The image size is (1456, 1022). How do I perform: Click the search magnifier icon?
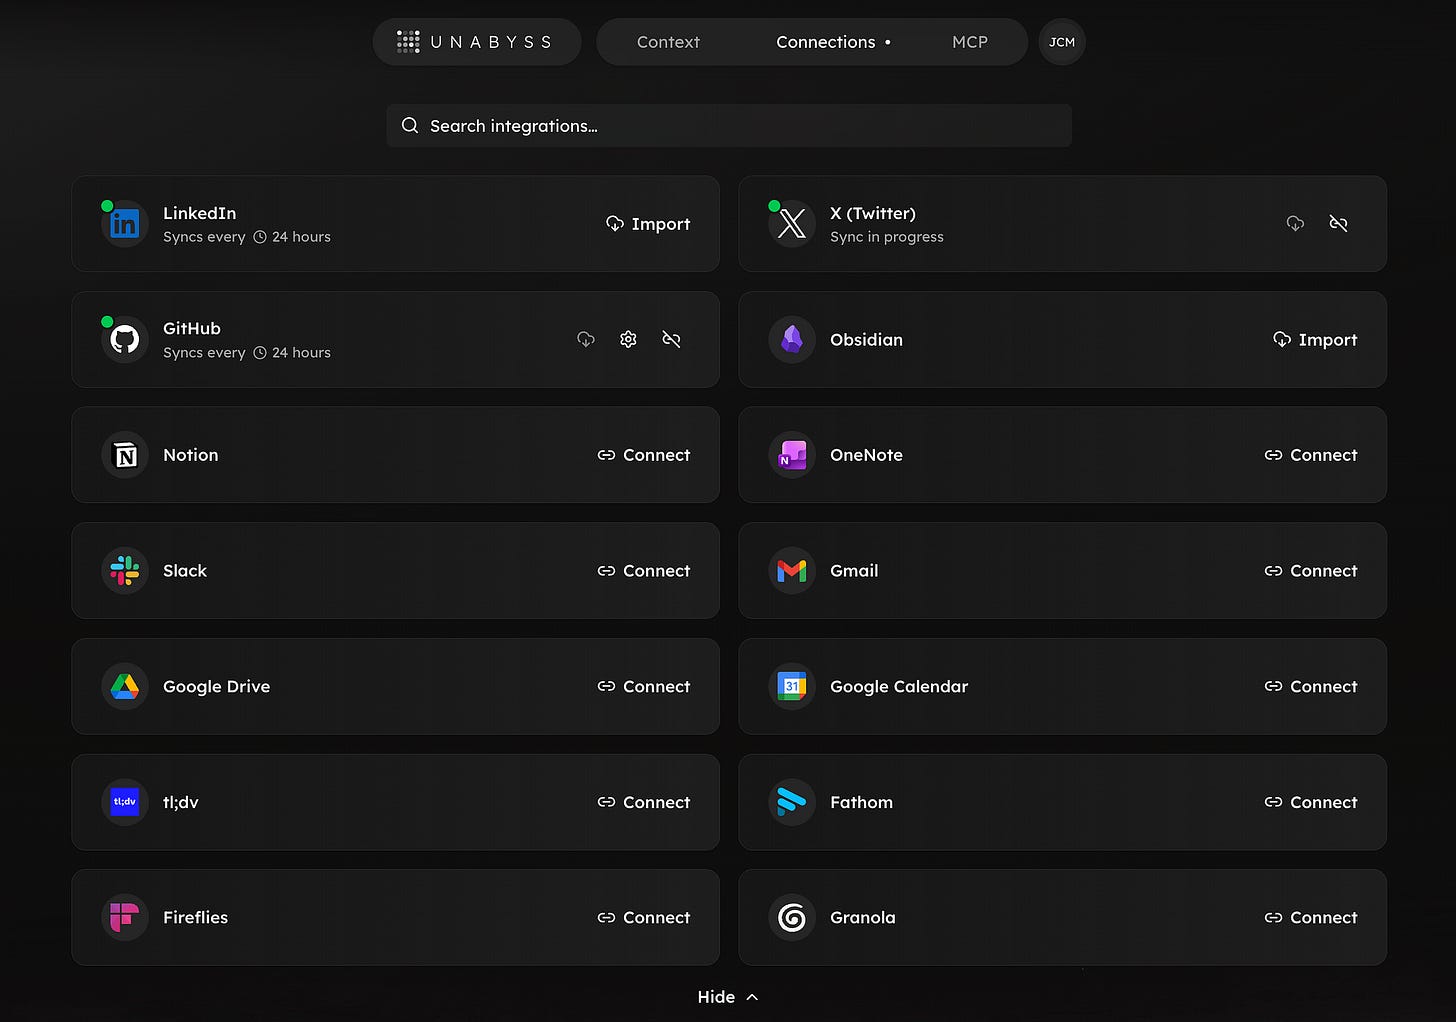tap(410, 126)
